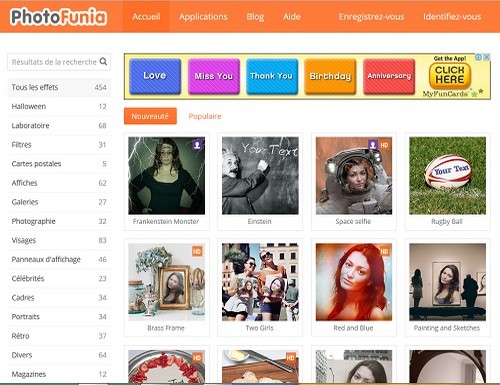The image size is (500, 385).
Task: Open the Photographie category
Action: tap(59, 221)
